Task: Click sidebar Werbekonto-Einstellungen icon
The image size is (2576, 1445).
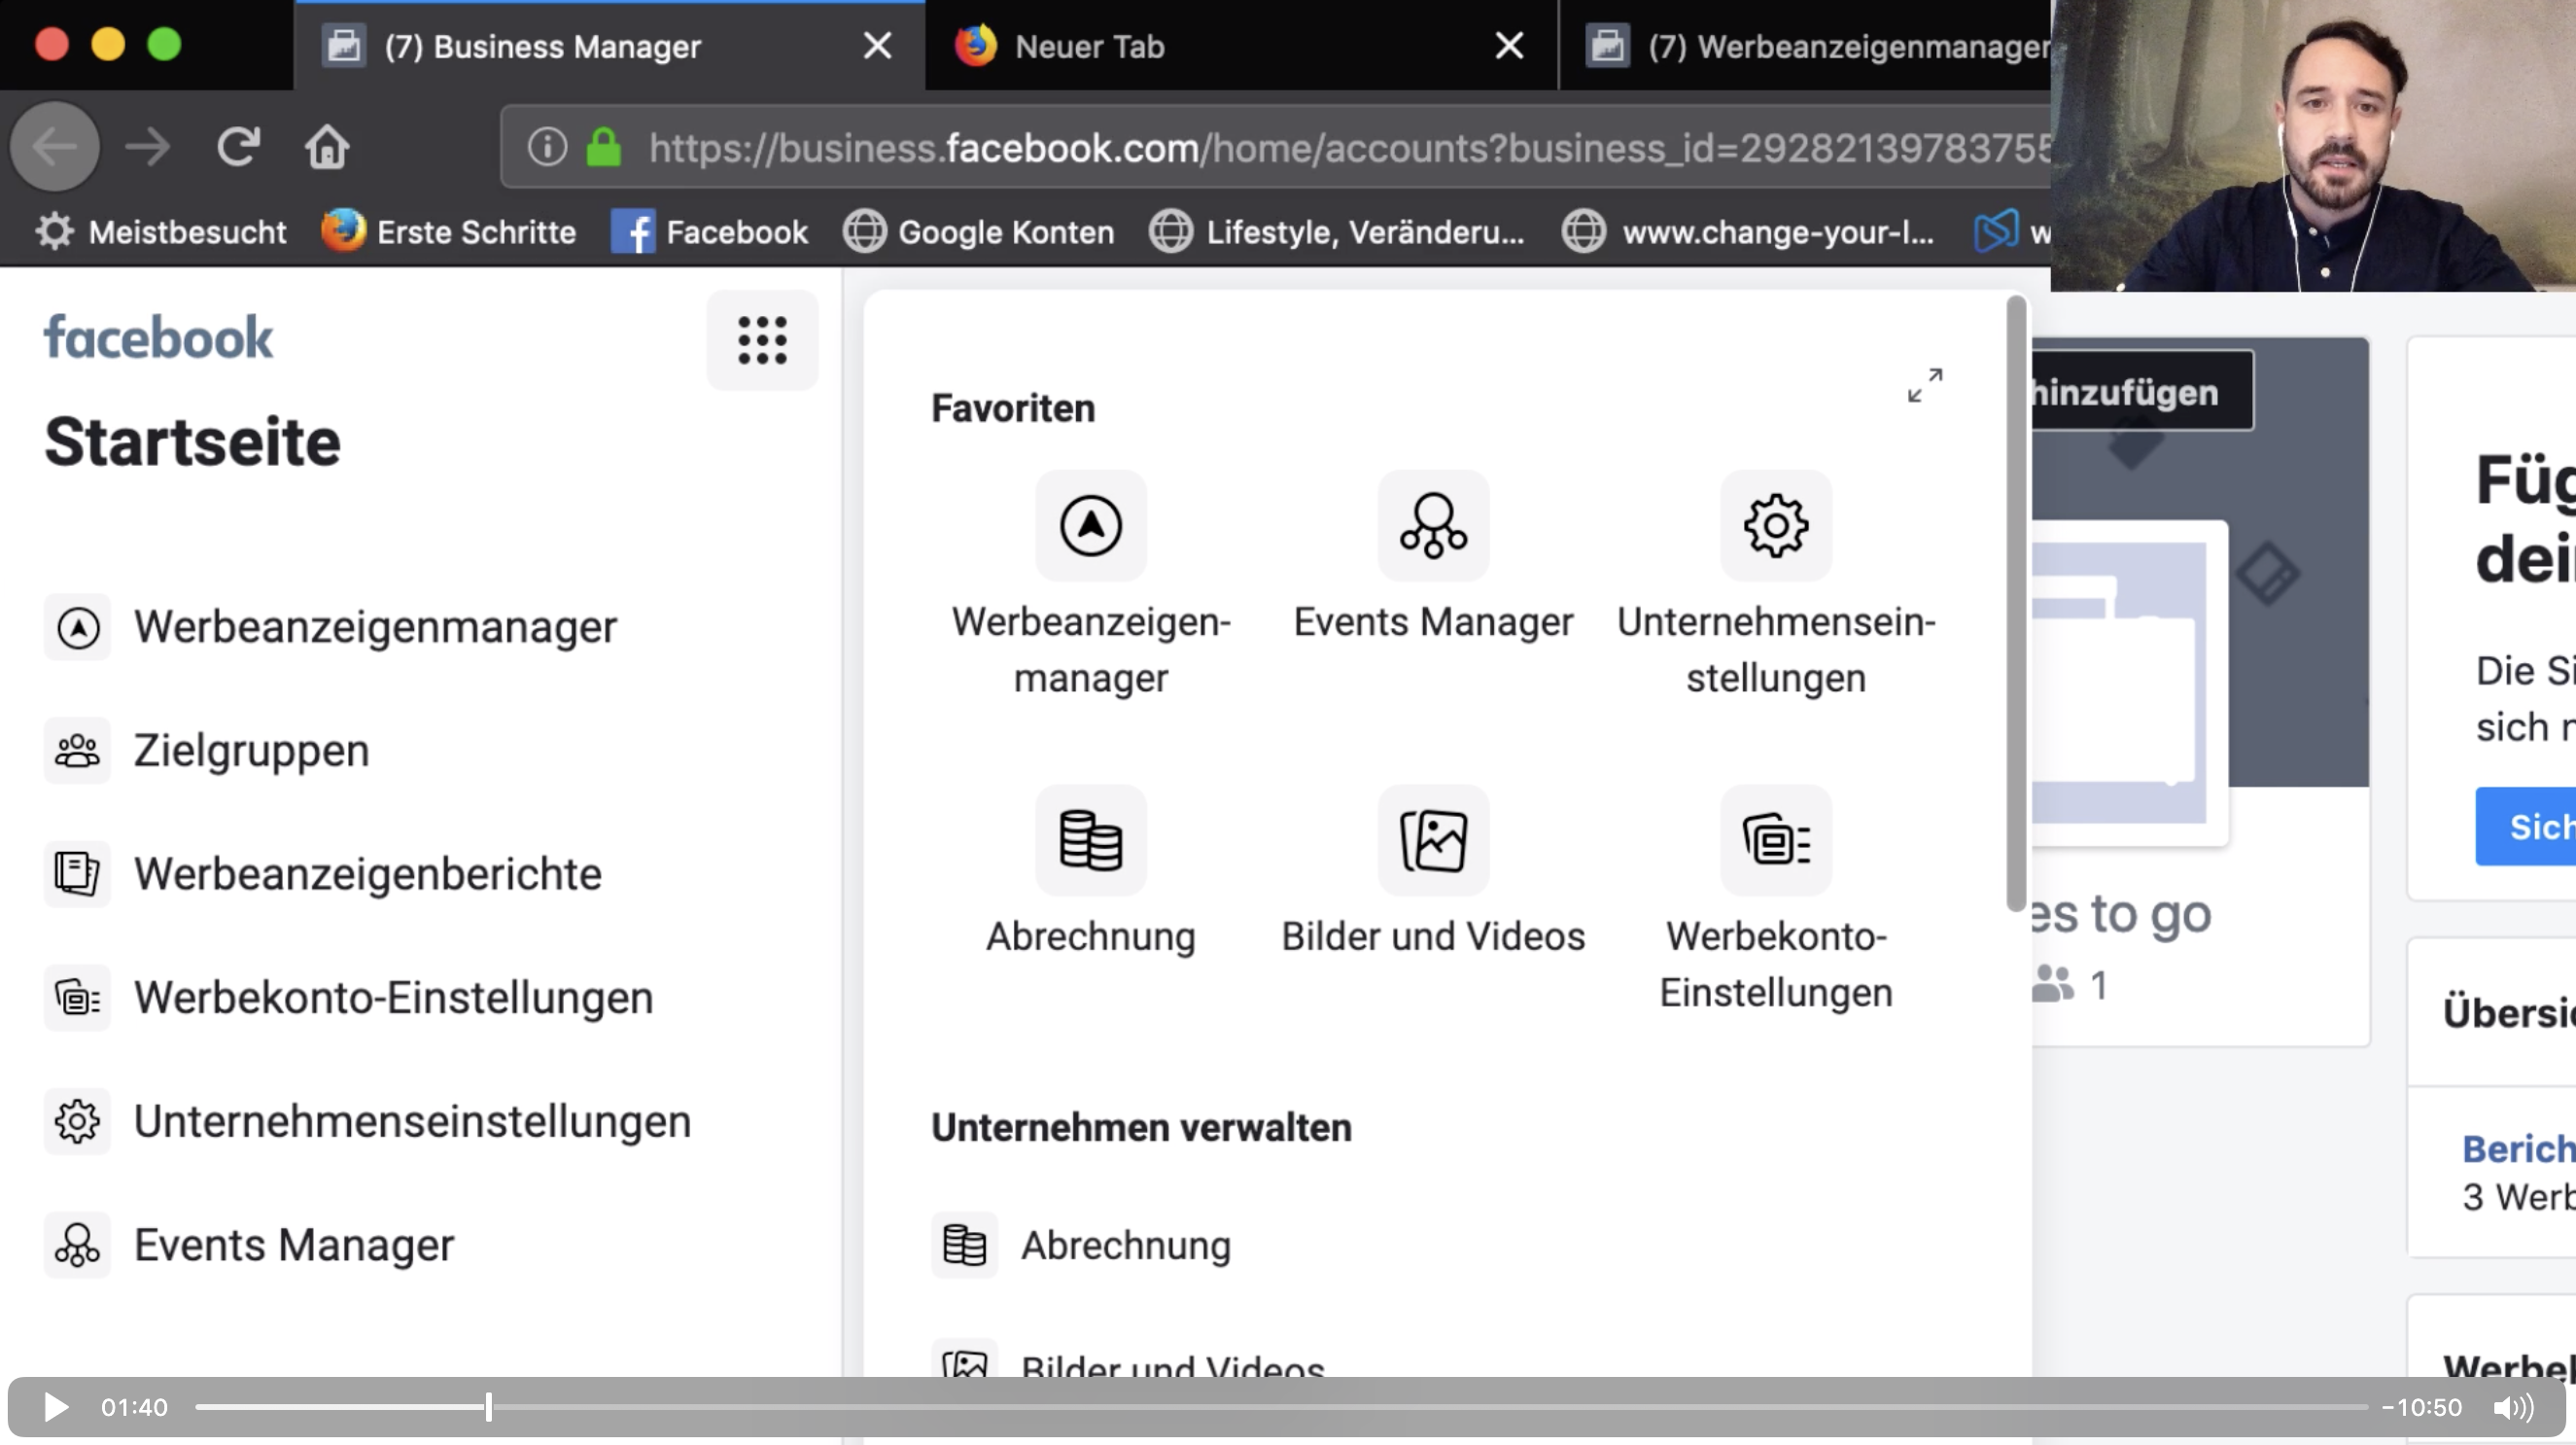Action: [x=77, y=998]
